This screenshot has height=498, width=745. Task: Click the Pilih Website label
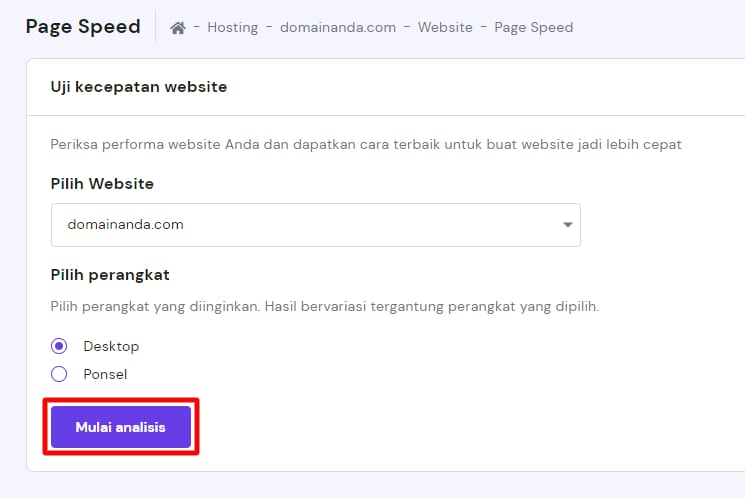tap(102, 184)
